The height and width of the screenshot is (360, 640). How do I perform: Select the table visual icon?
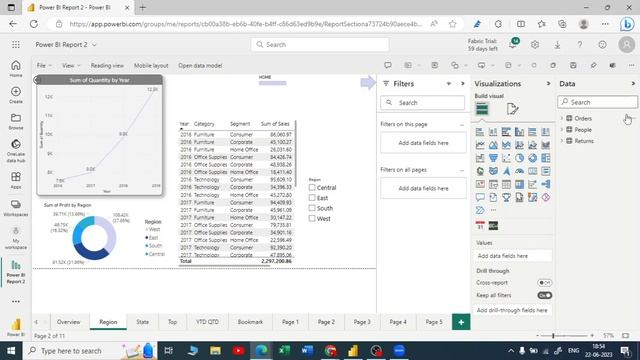click(x=506, y=184)
